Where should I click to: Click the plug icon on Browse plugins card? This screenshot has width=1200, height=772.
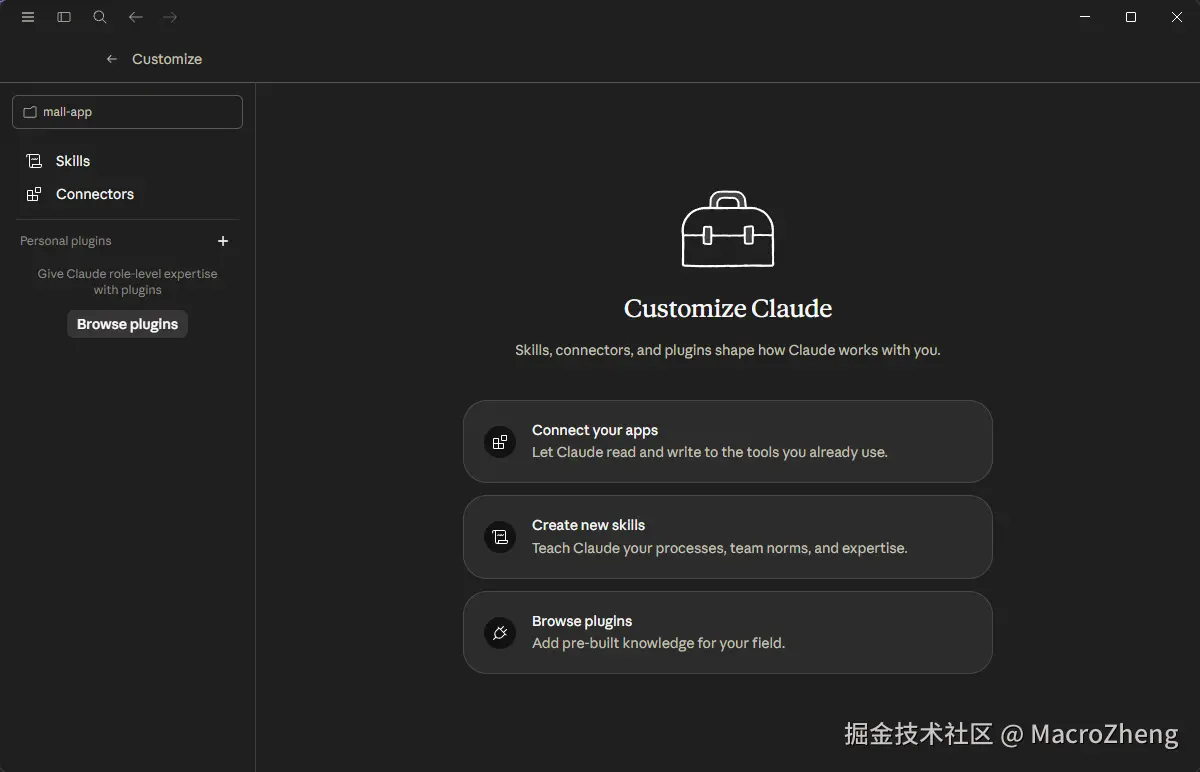500,632
